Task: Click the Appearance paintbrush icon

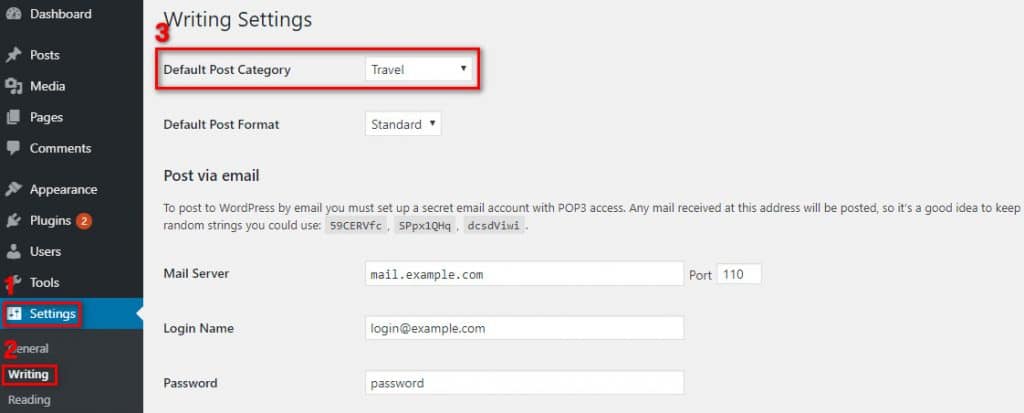Action: 13,190
